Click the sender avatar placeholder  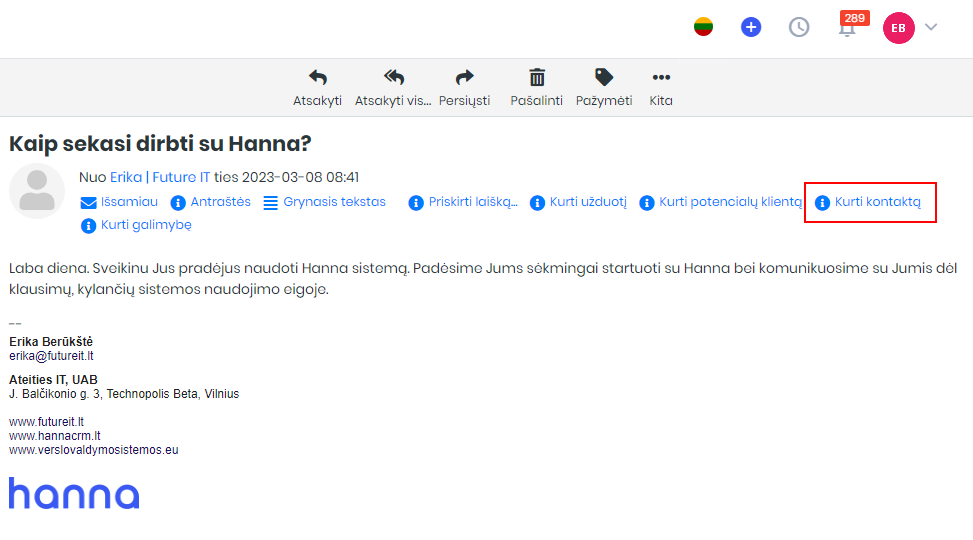(x=37, y=191)
